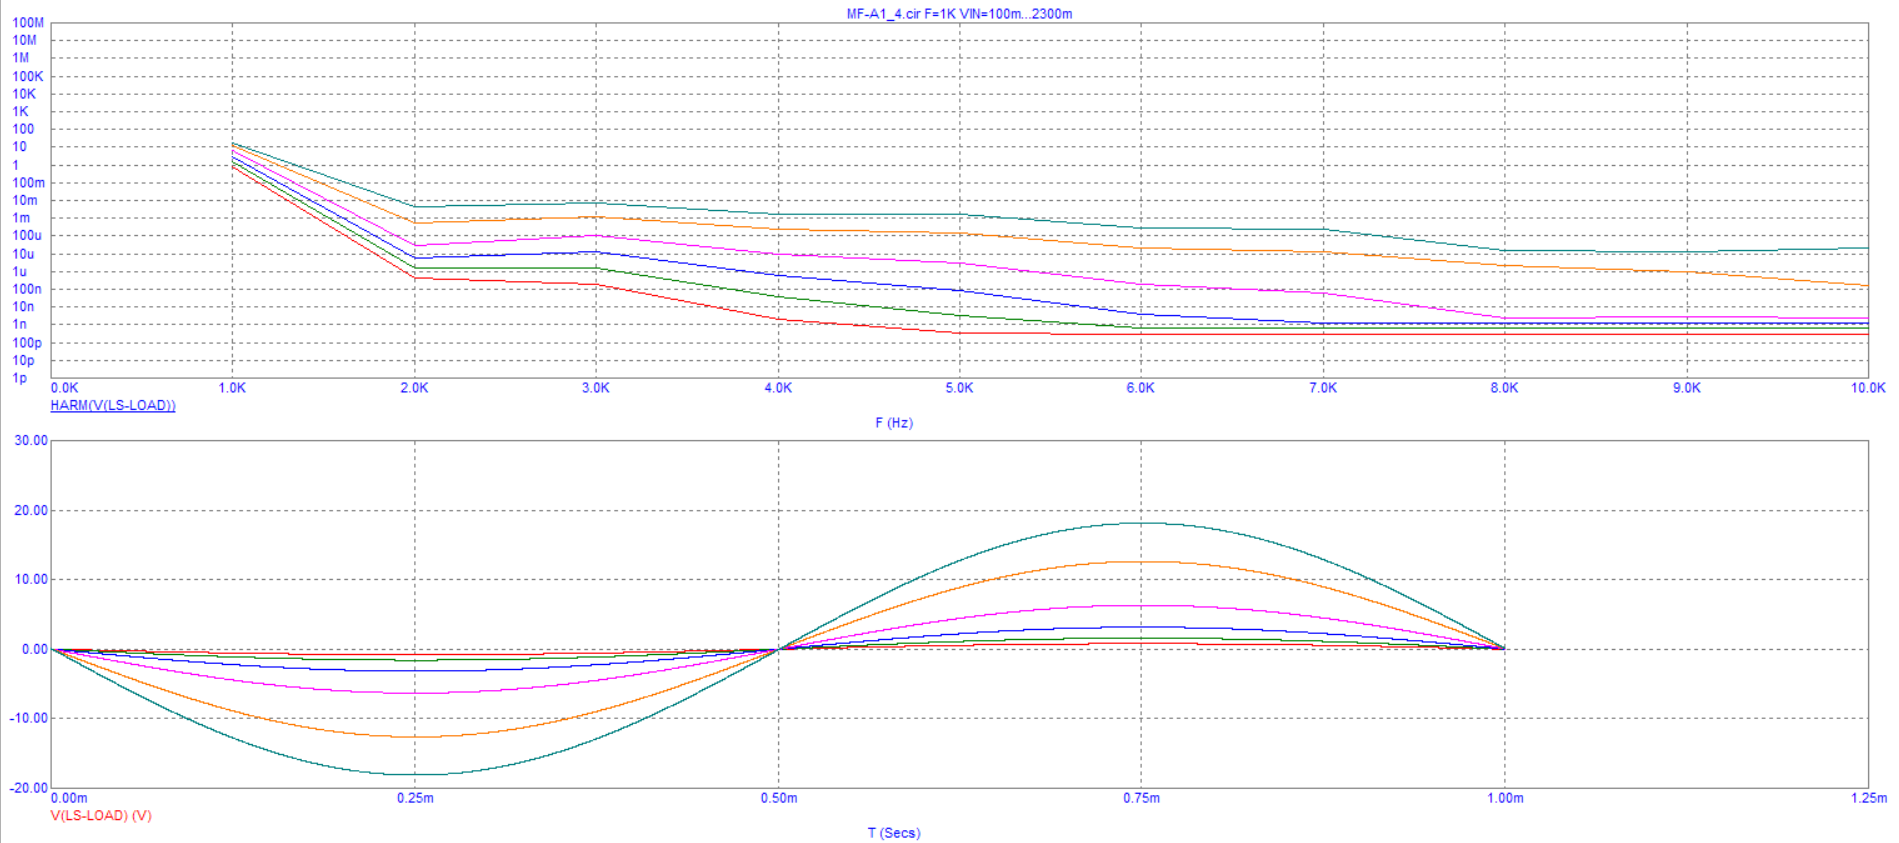Click the 0.25m time tick label

click(x=415, y=798)
